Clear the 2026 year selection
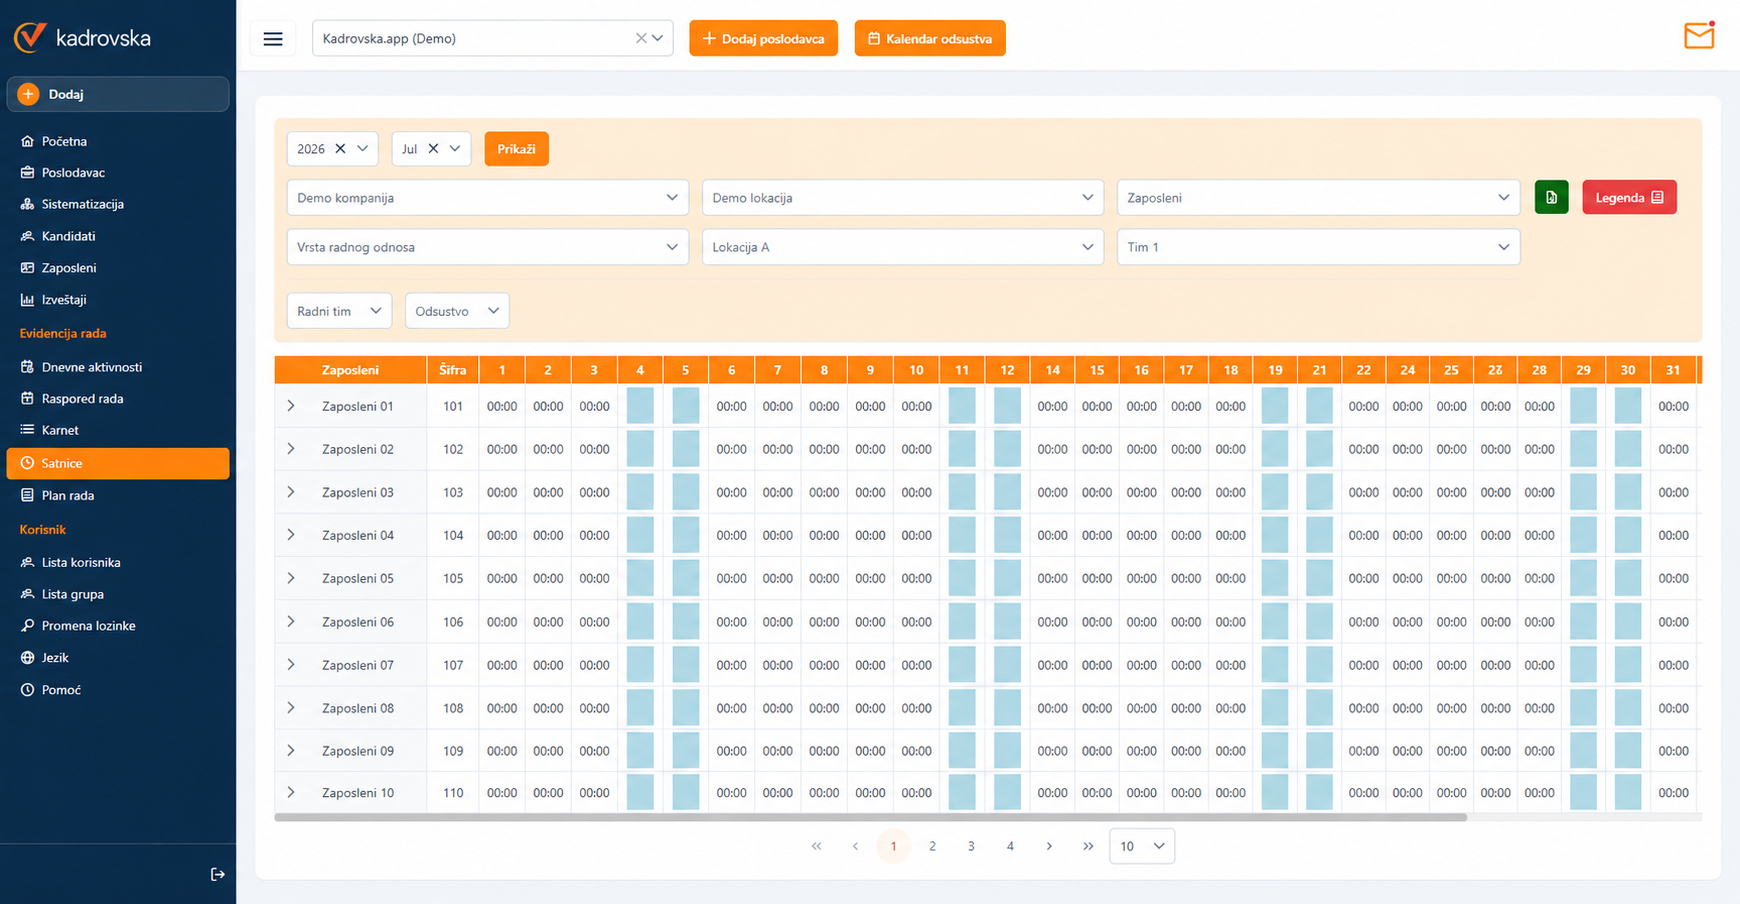Viewport: 1740px width, 904px height. coord(340,148)
